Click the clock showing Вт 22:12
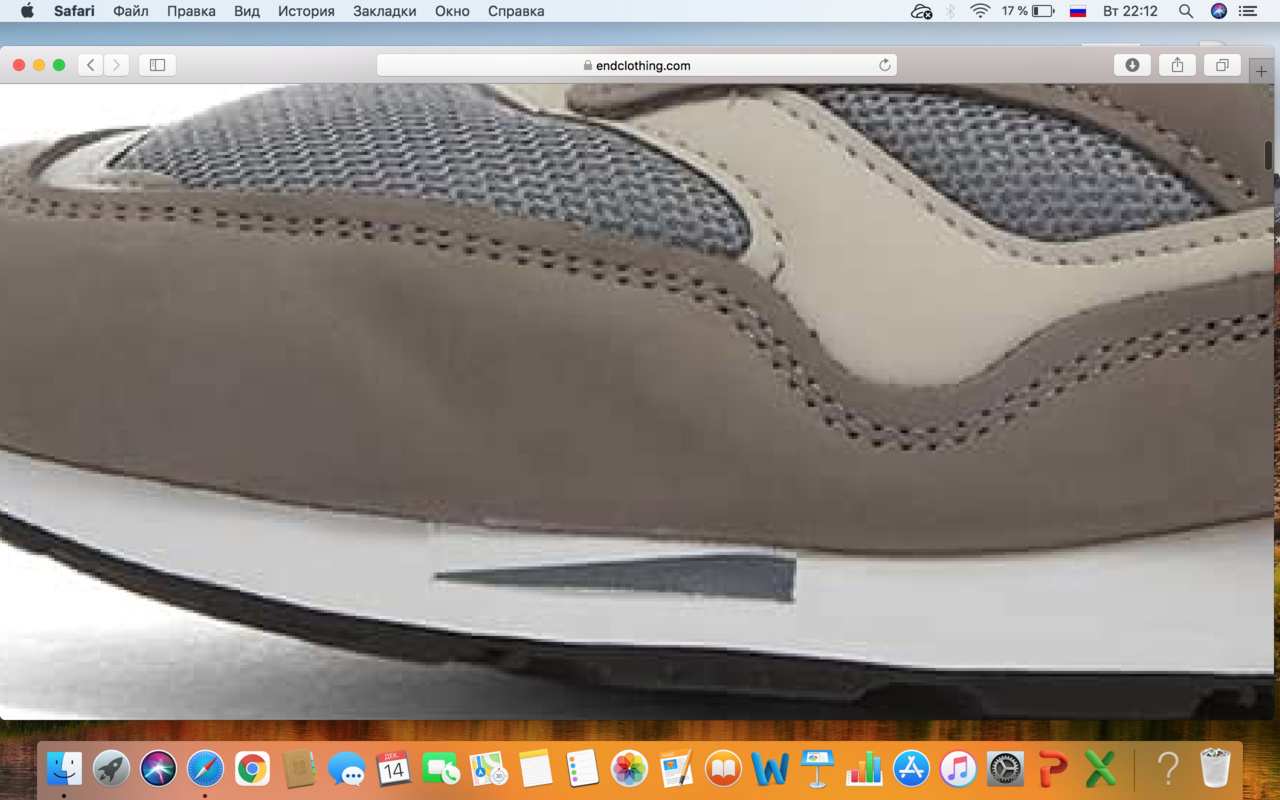Image resolution: width=1280 pixels, height=800 pixels. tap(1130, 11)
